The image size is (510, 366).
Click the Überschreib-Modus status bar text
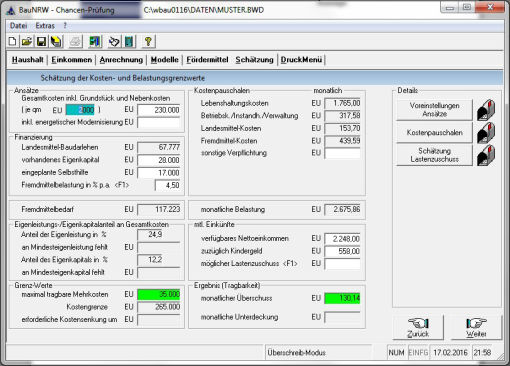point(296,353)
